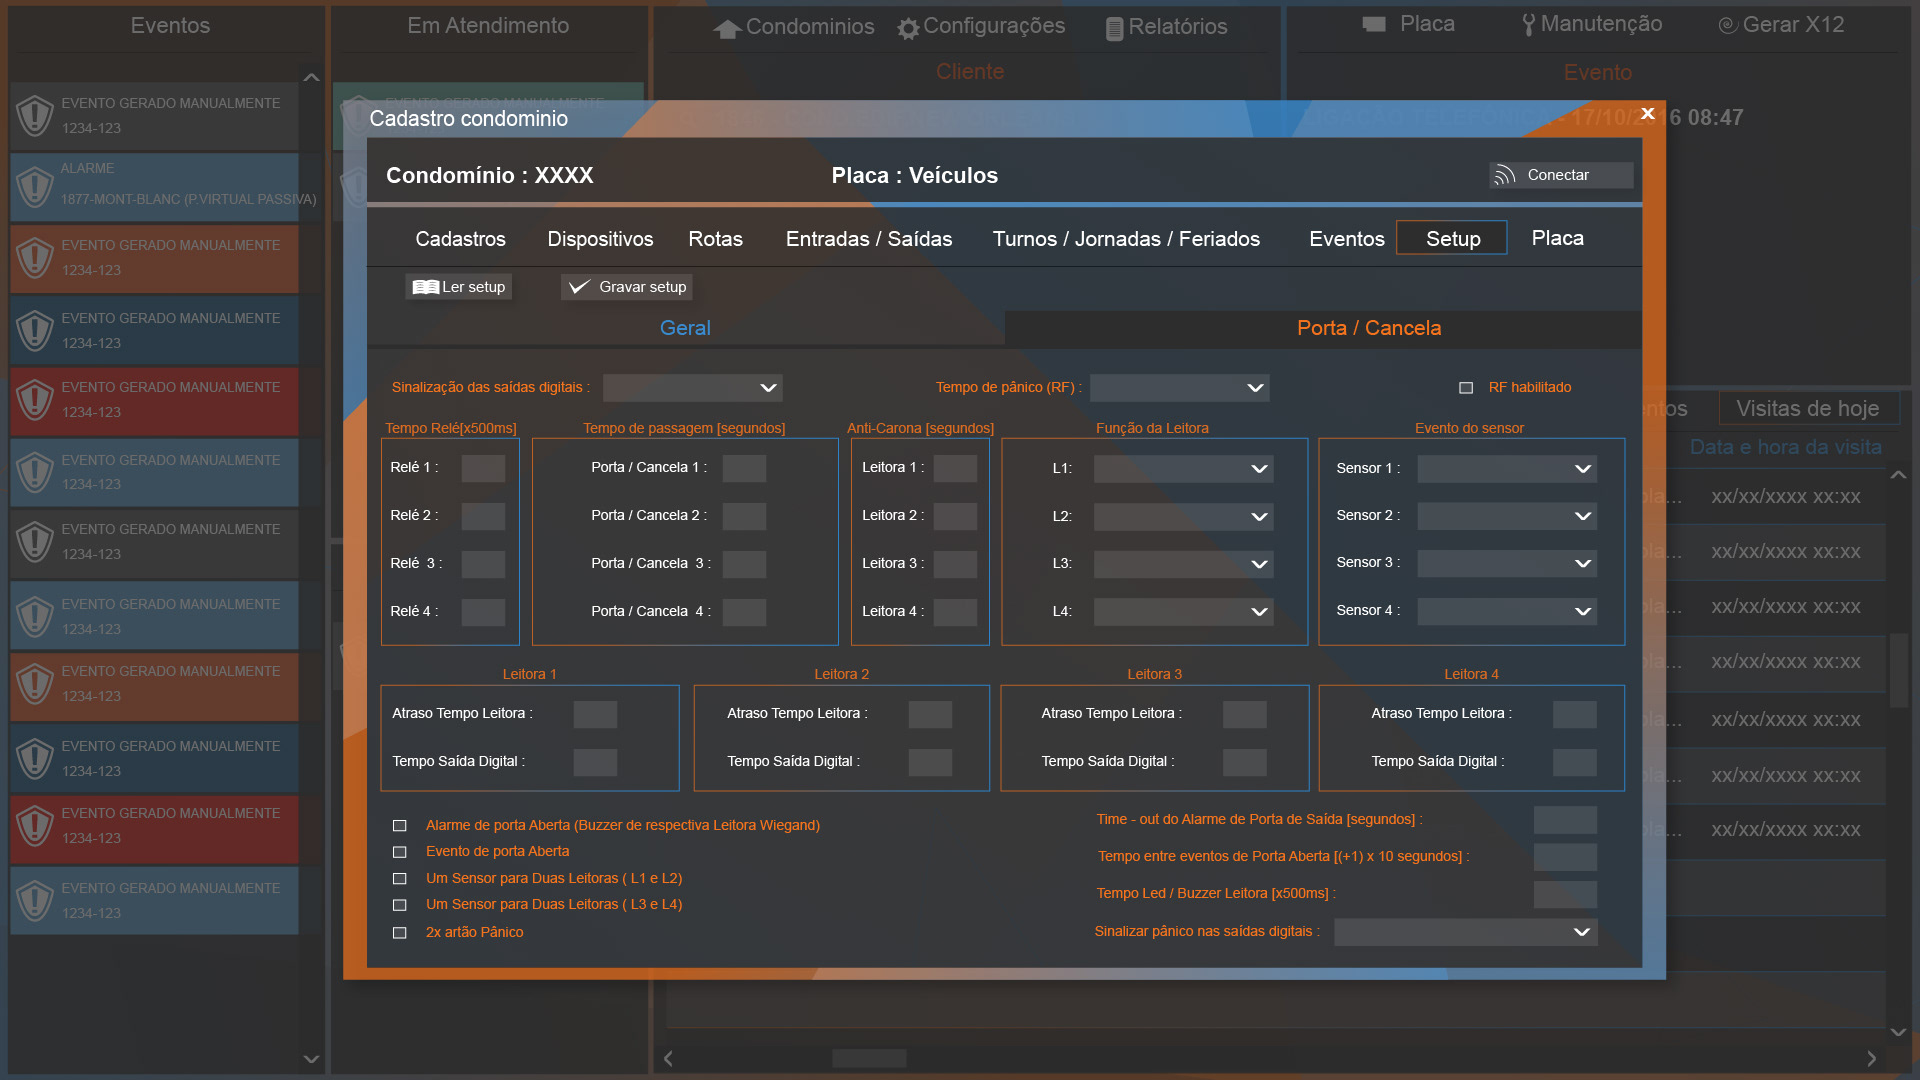Open the Visitas de hoje tab
The height and width of the screenshot is (1080, 1920).
1808,408
